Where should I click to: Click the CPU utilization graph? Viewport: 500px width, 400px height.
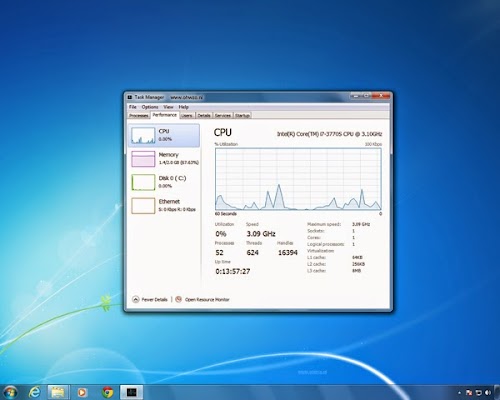(298, 179)
